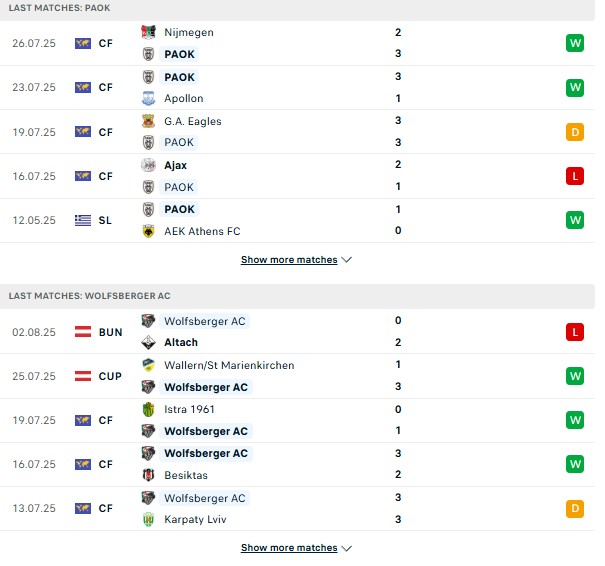The width and height of the screenshot is (605, 566).
Task: Click the G.A. Eagles crest icon
Action: coord(148,121)
